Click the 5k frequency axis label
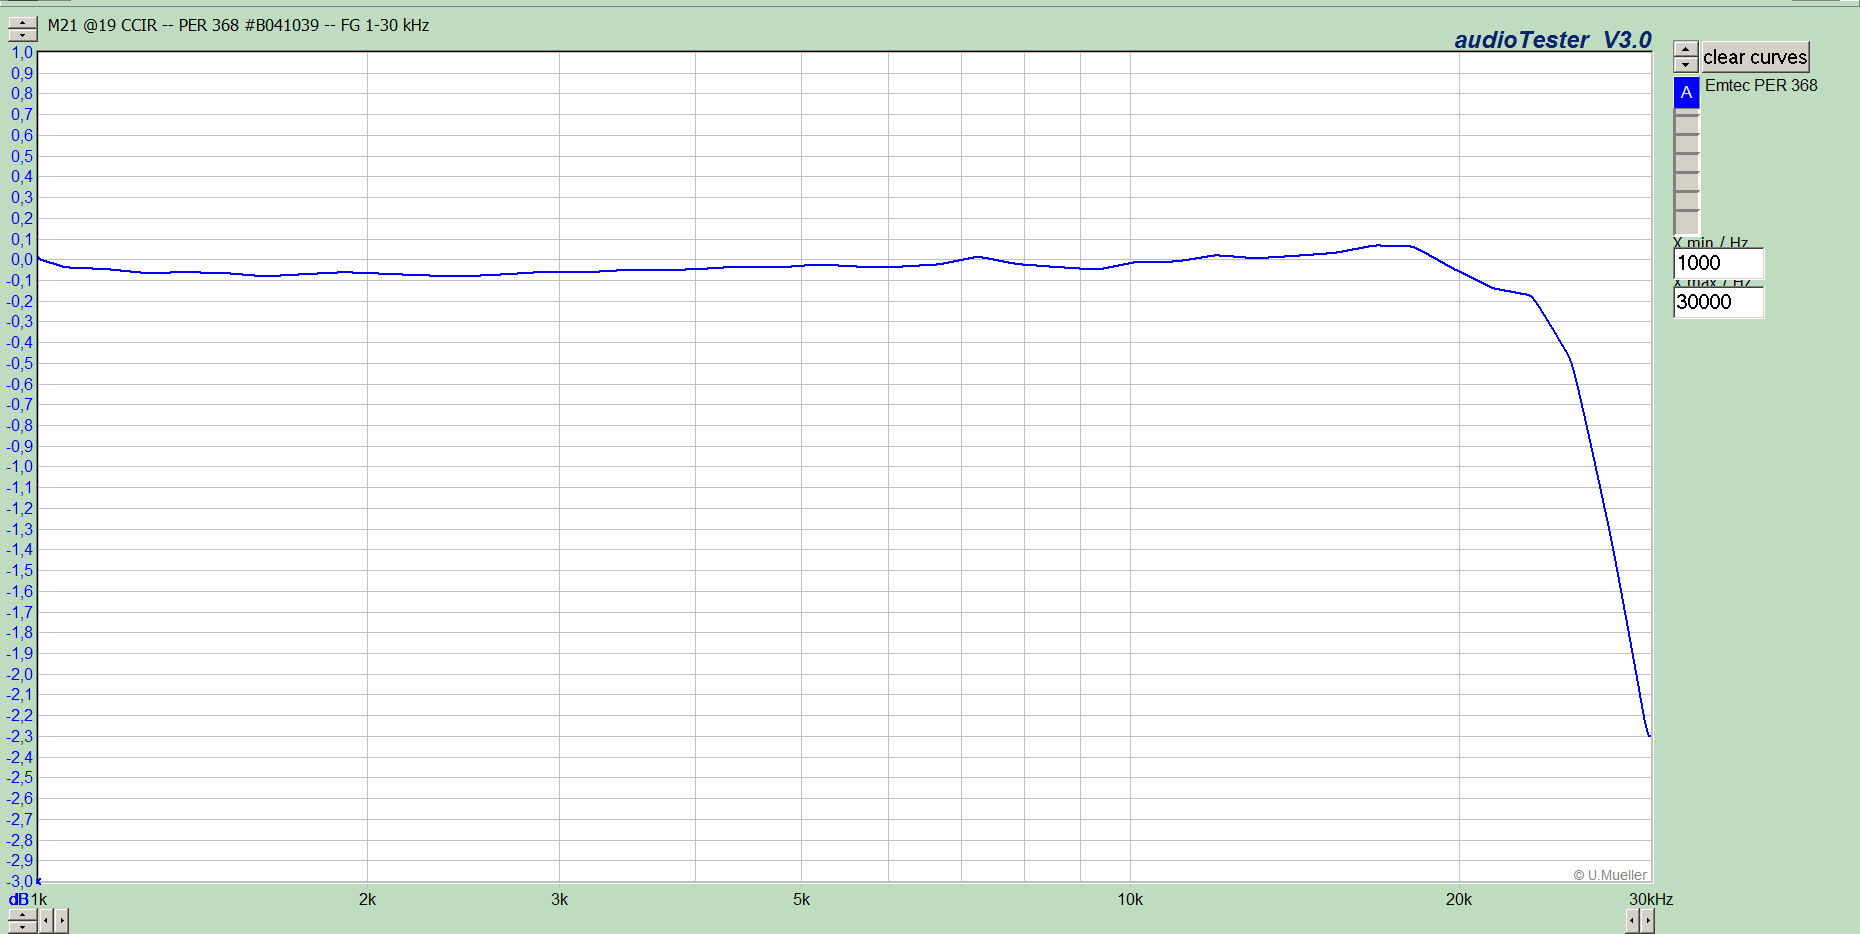 801,899
